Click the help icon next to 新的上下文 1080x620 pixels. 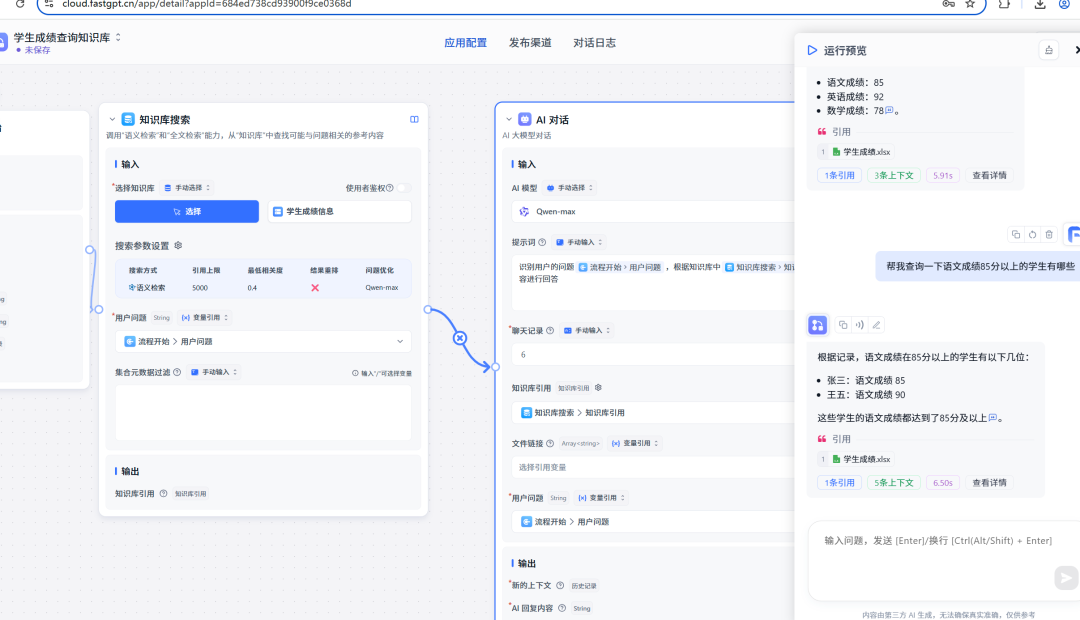click(x=560, y=586)
